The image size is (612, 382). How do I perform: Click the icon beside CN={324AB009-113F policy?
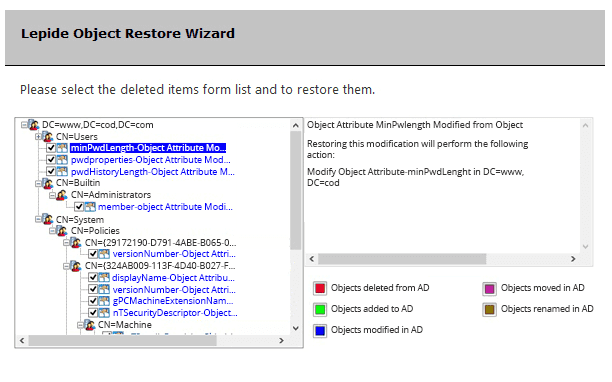pyautogui.click(x=76, y=266)
